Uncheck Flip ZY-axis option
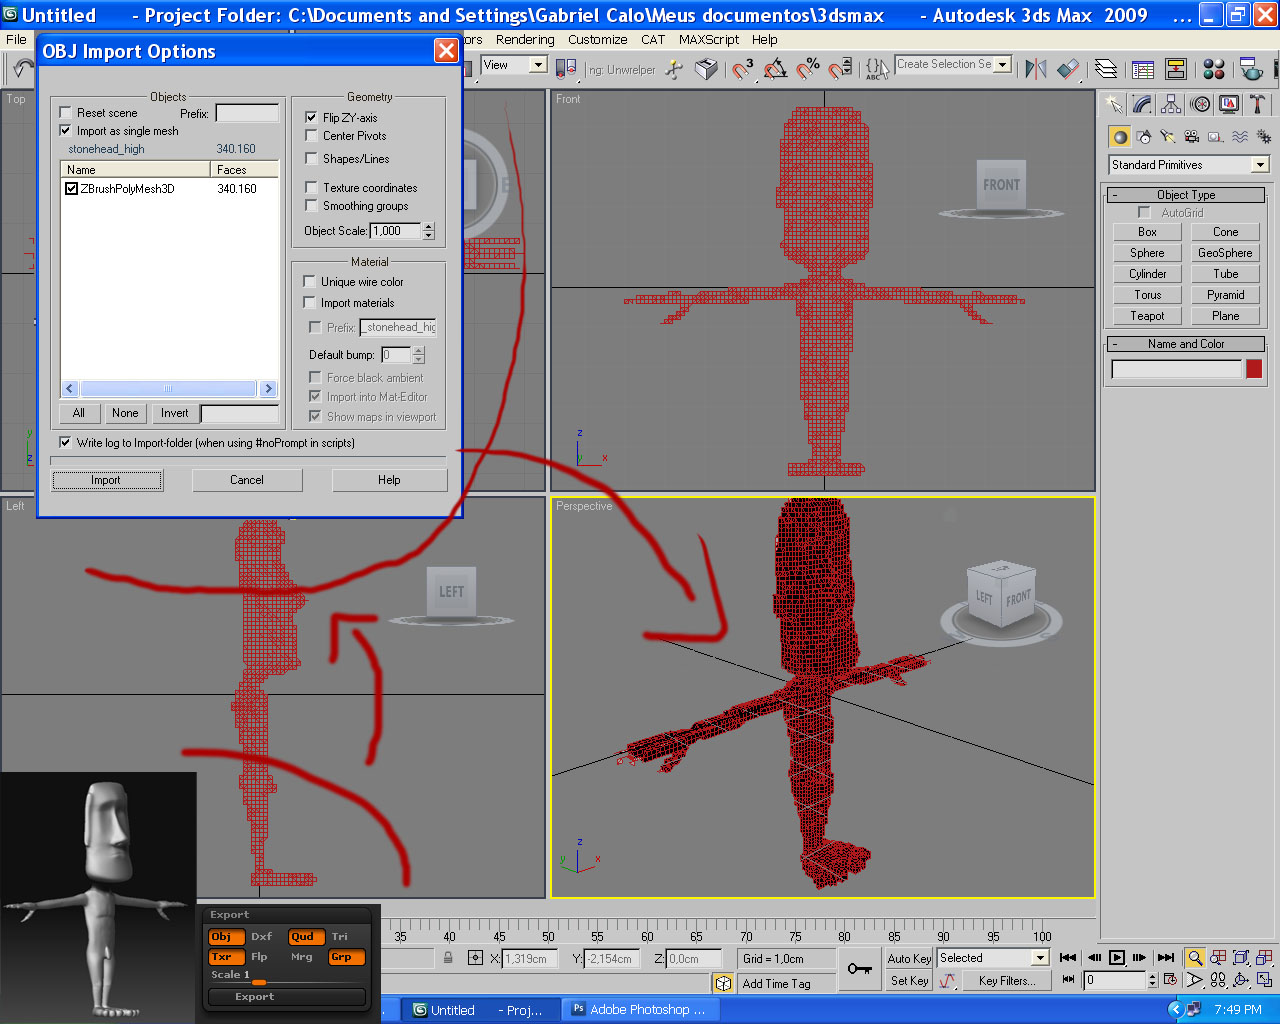Viewport: 1280px width, 1024px height. [x=311, y=117]
